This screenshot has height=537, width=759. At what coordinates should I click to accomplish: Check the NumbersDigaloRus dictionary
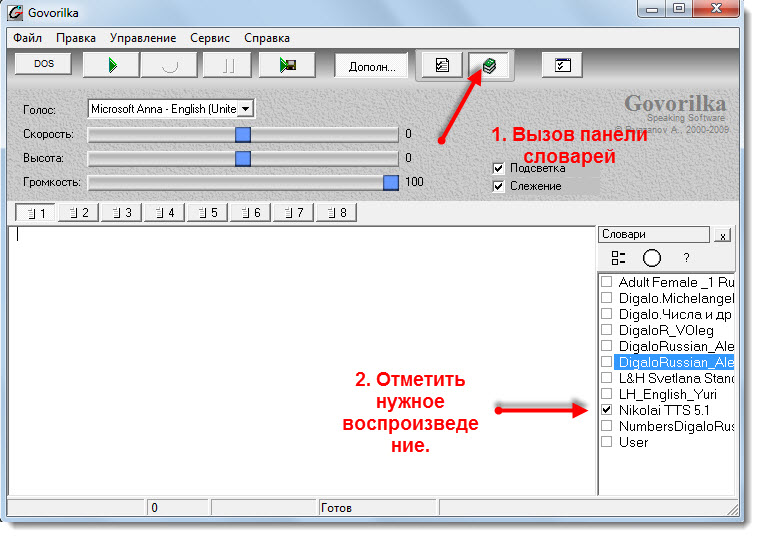607,426
